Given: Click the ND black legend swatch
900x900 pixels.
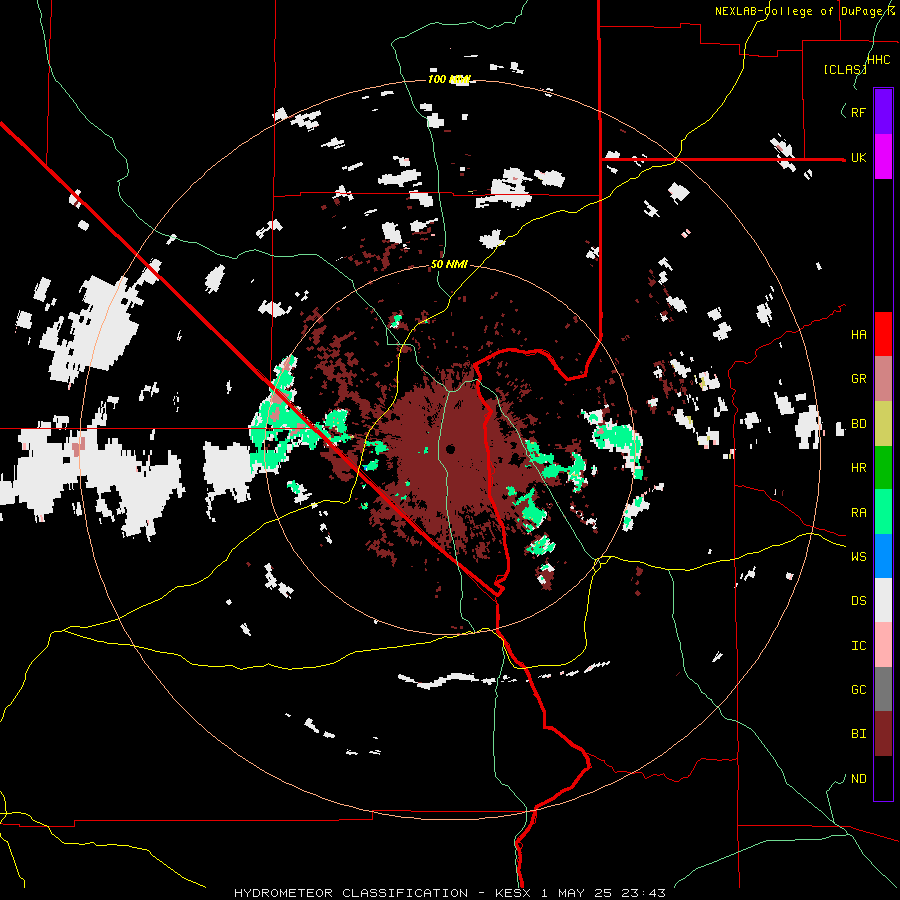Looking at the screenshot, I should [x=883, y=778].
